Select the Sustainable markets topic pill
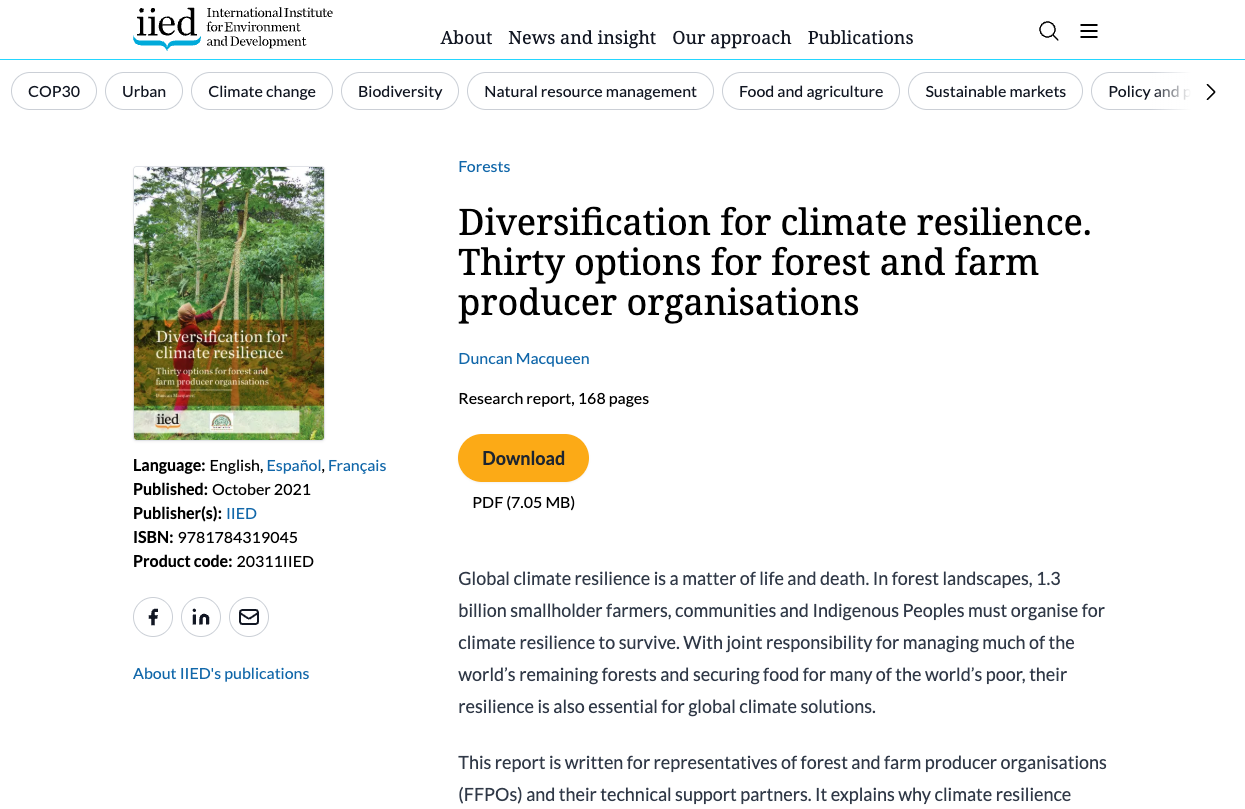The height and width of the screenshot is (809, 1245). pos(995,91)
